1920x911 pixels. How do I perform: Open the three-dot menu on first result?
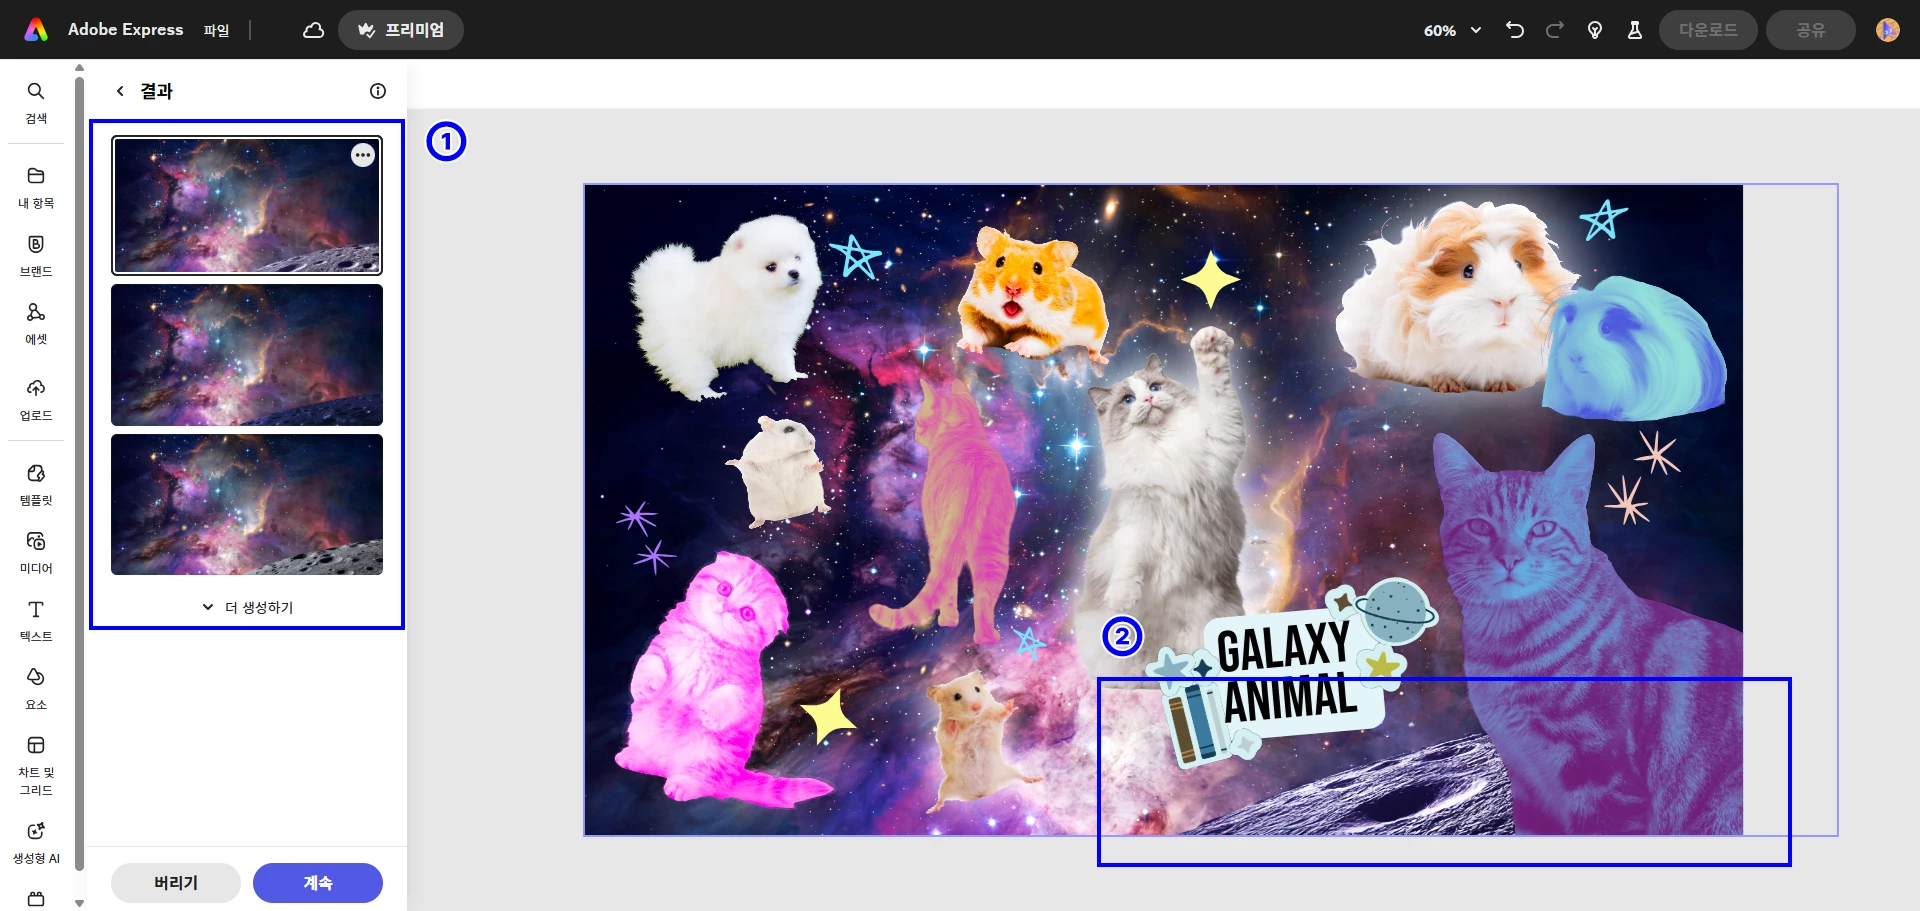(x=363, y=155)
